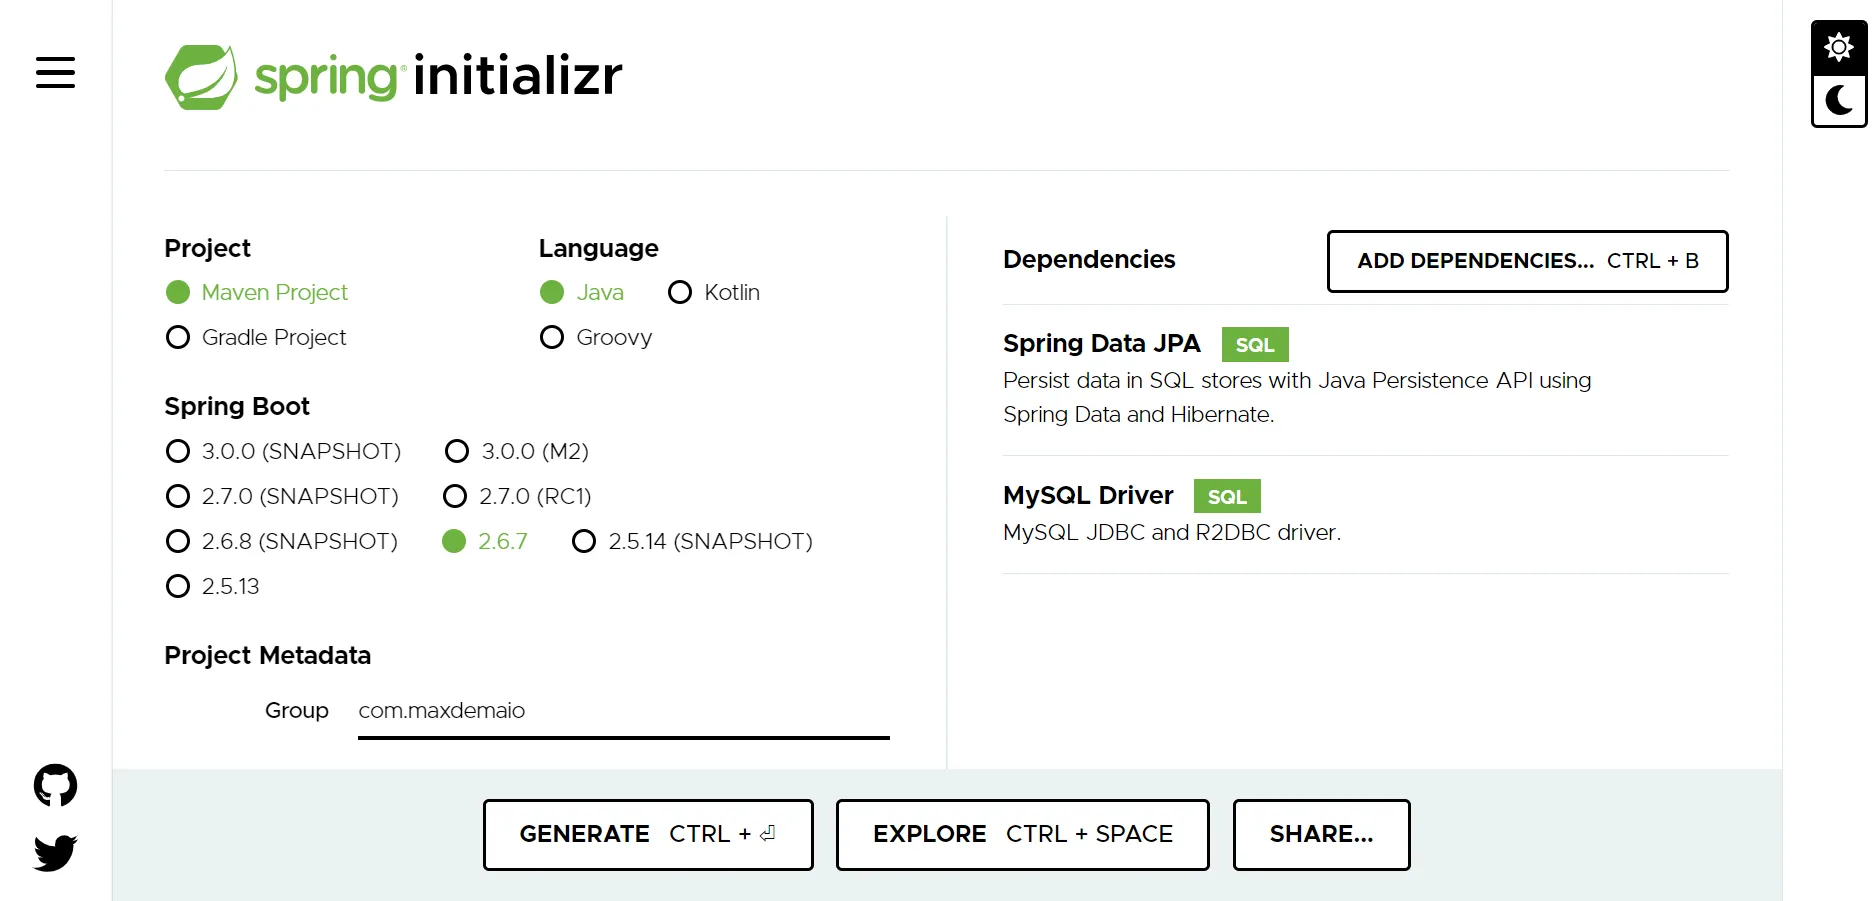Select Kotlin as the language
This screenshot has width=1873, height=901.
(680, 292)
